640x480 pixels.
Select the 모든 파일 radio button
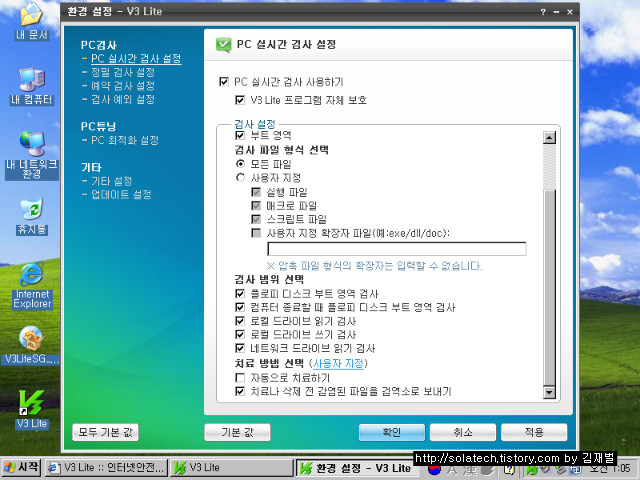point(240,164)
